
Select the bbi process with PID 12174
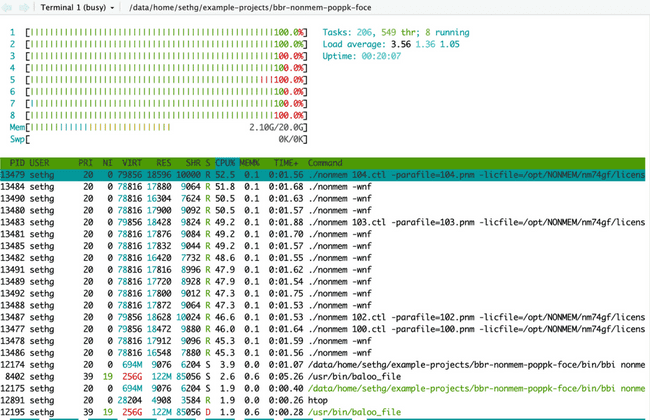click(x=323, y=365)
